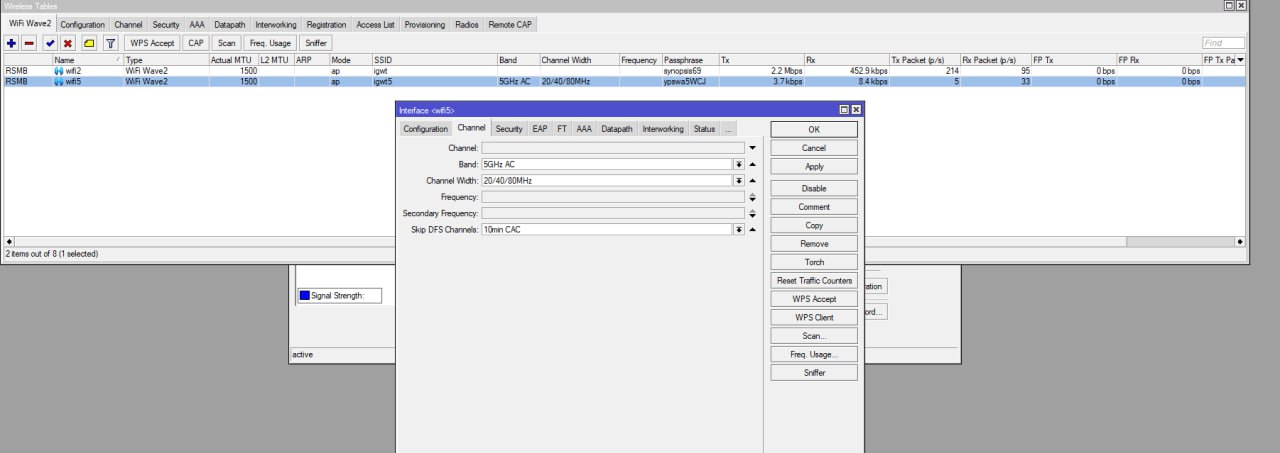Open the FT tab in dialog
Image resolution: width=1280 pixels, height=453 pixels.
562,129
